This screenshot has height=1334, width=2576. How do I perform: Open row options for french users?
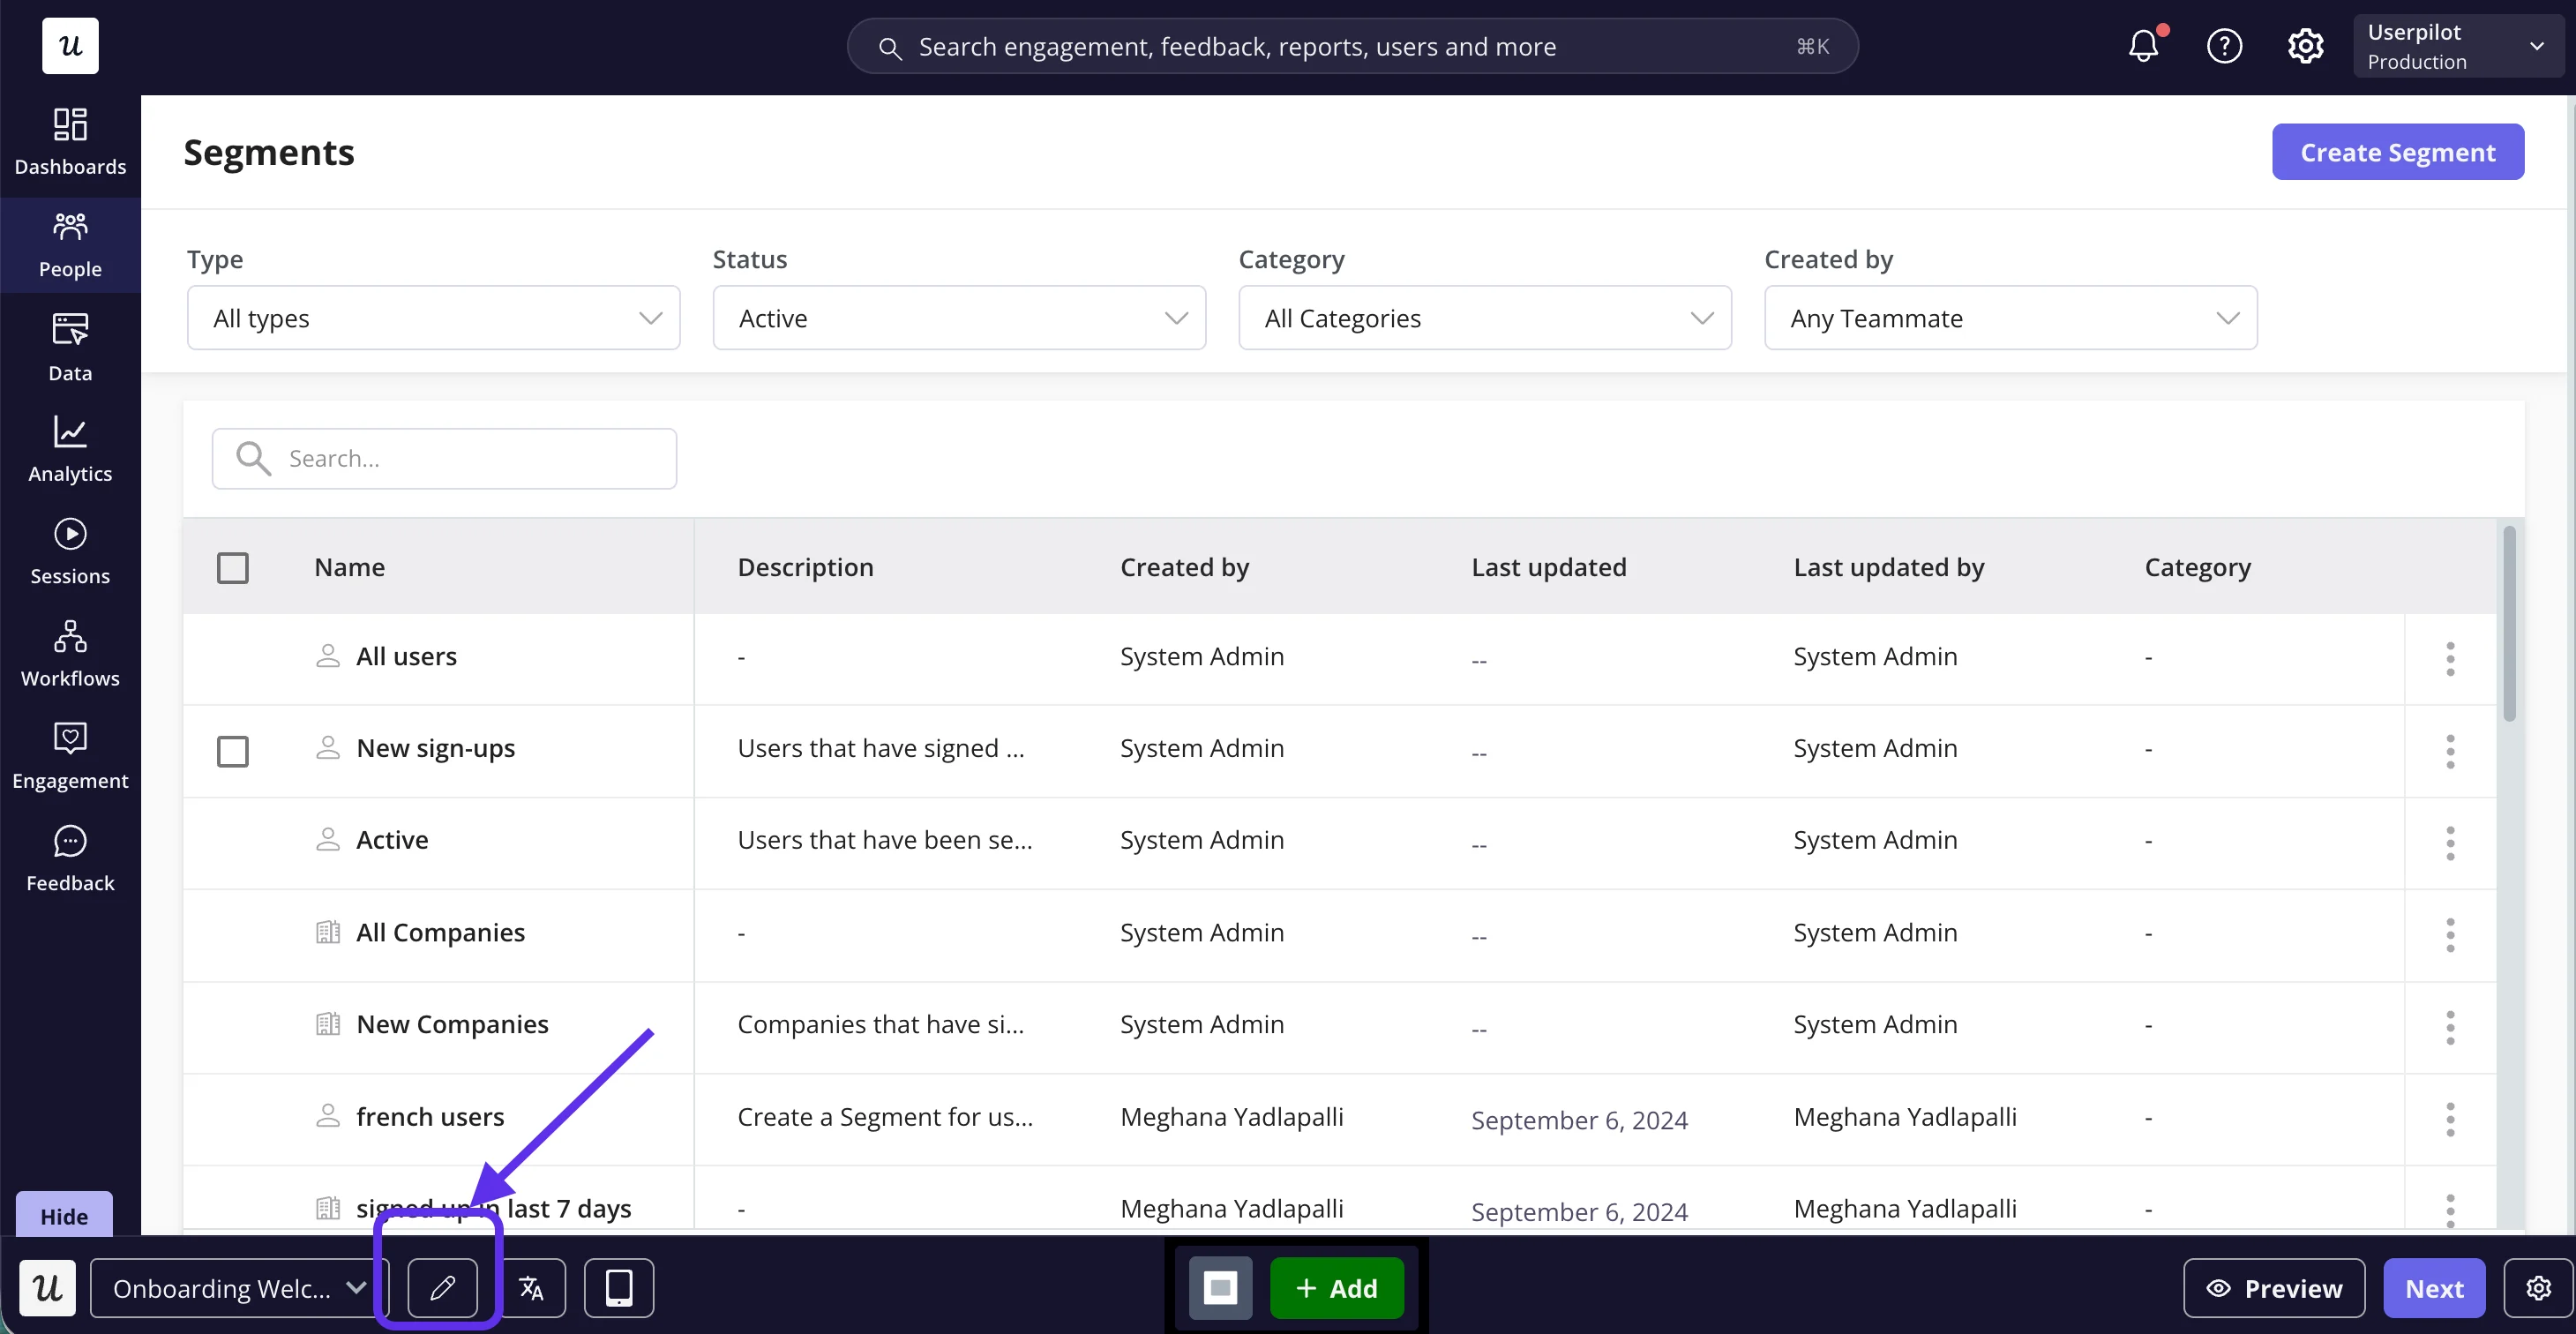coord(2450,1119)
